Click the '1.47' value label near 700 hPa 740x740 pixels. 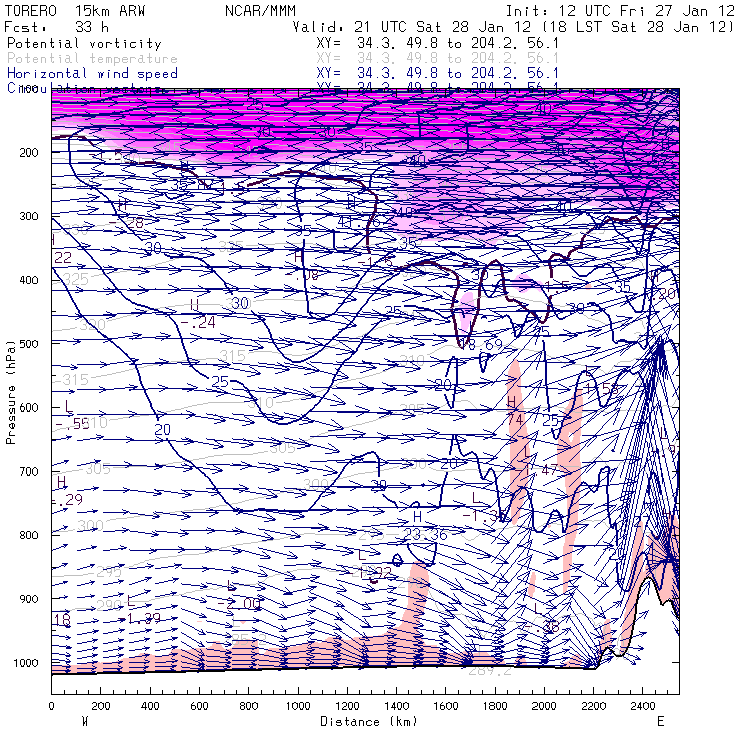click(x=541, y=470)
